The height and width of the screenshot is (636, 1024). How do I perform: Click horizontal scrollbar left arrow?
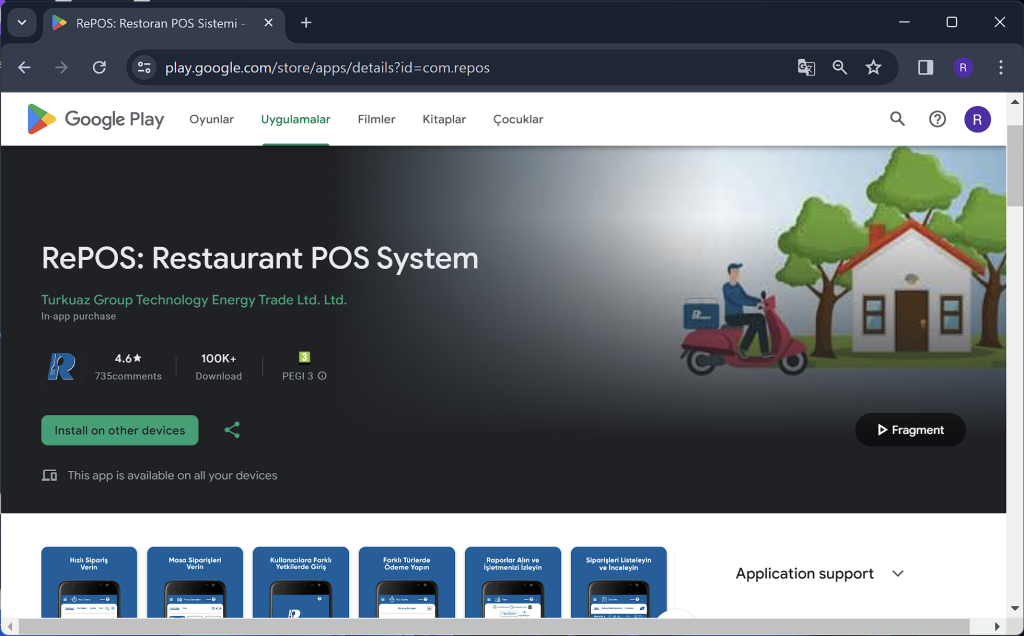[10, 627]
